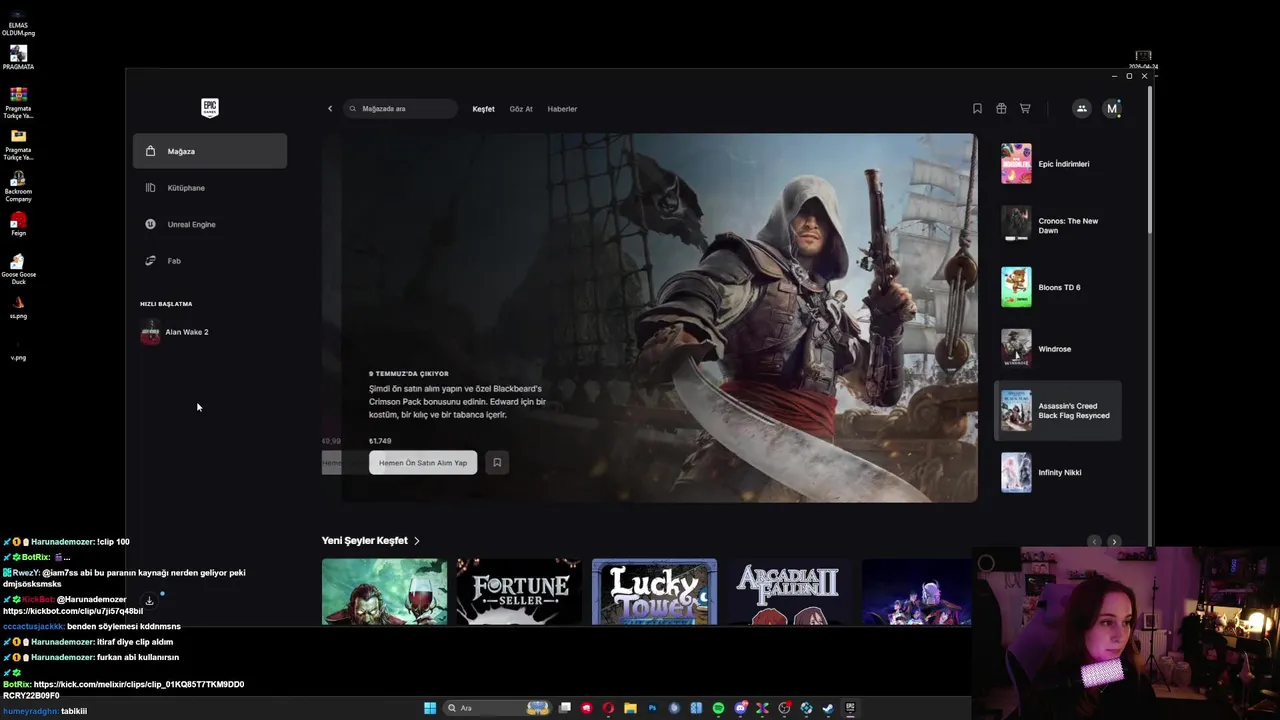Open the kickbot.com clip link in chat
Screen dimensions: 1280x720
73,611
